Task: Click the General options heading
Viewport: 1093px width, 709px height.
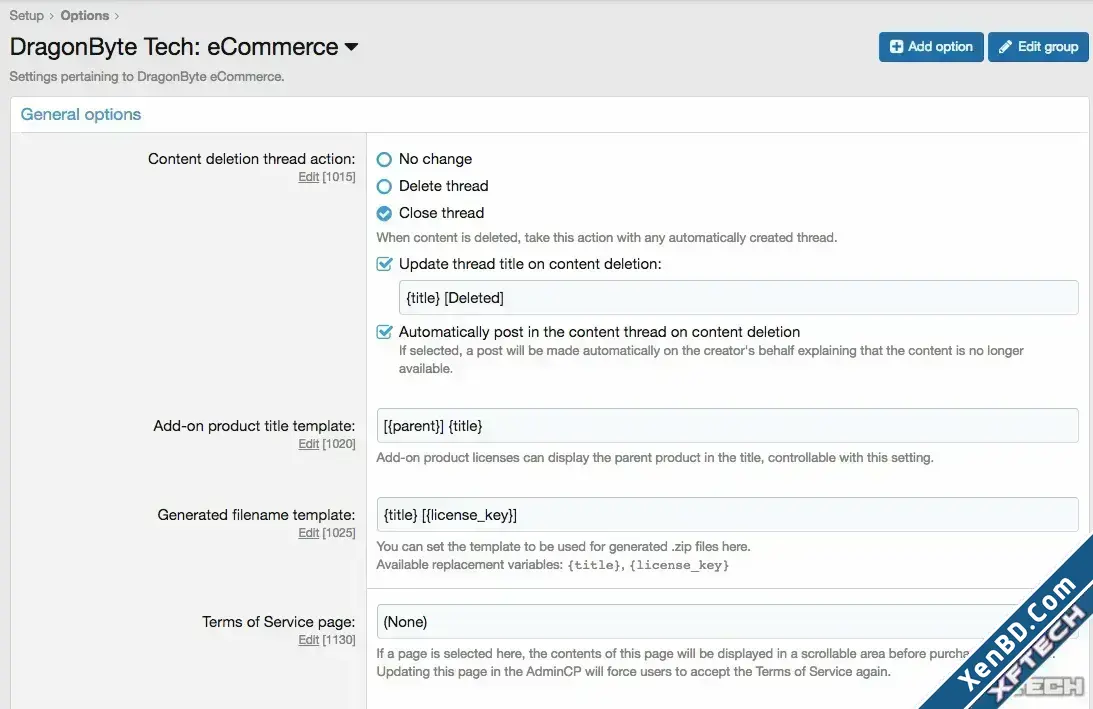Action: [81, 114]
